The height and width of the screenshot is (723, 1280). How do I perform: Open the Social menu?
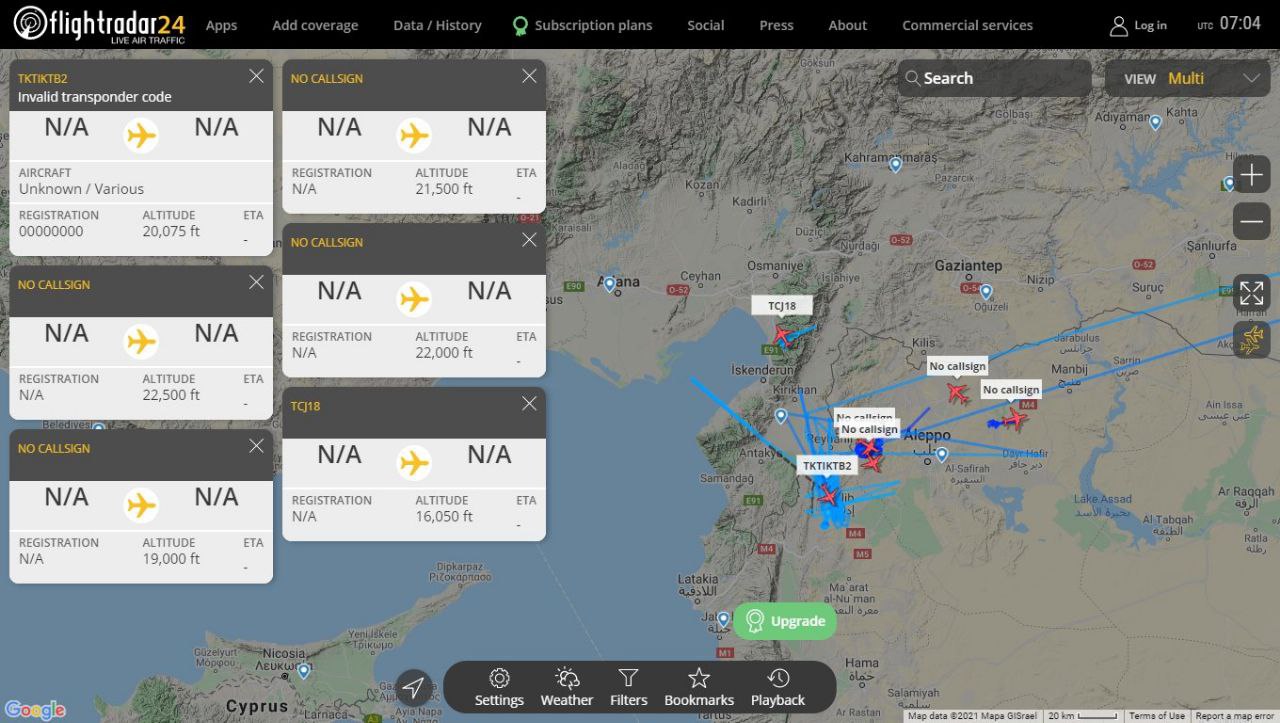pyautogui.click(x=705, y=25)
